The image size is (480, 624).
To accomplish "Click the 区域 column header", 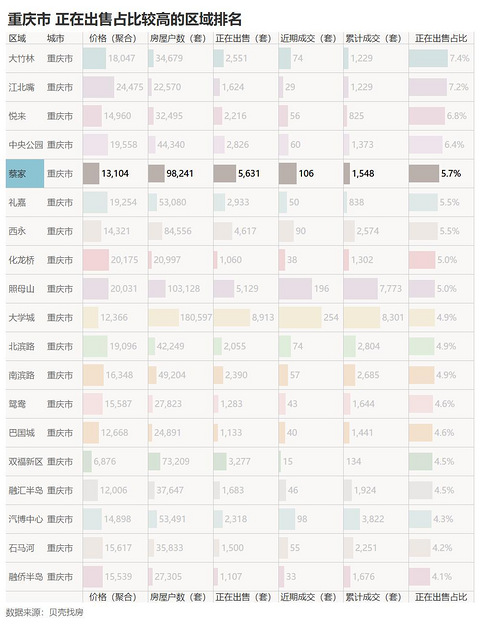I will coord(17,38).
